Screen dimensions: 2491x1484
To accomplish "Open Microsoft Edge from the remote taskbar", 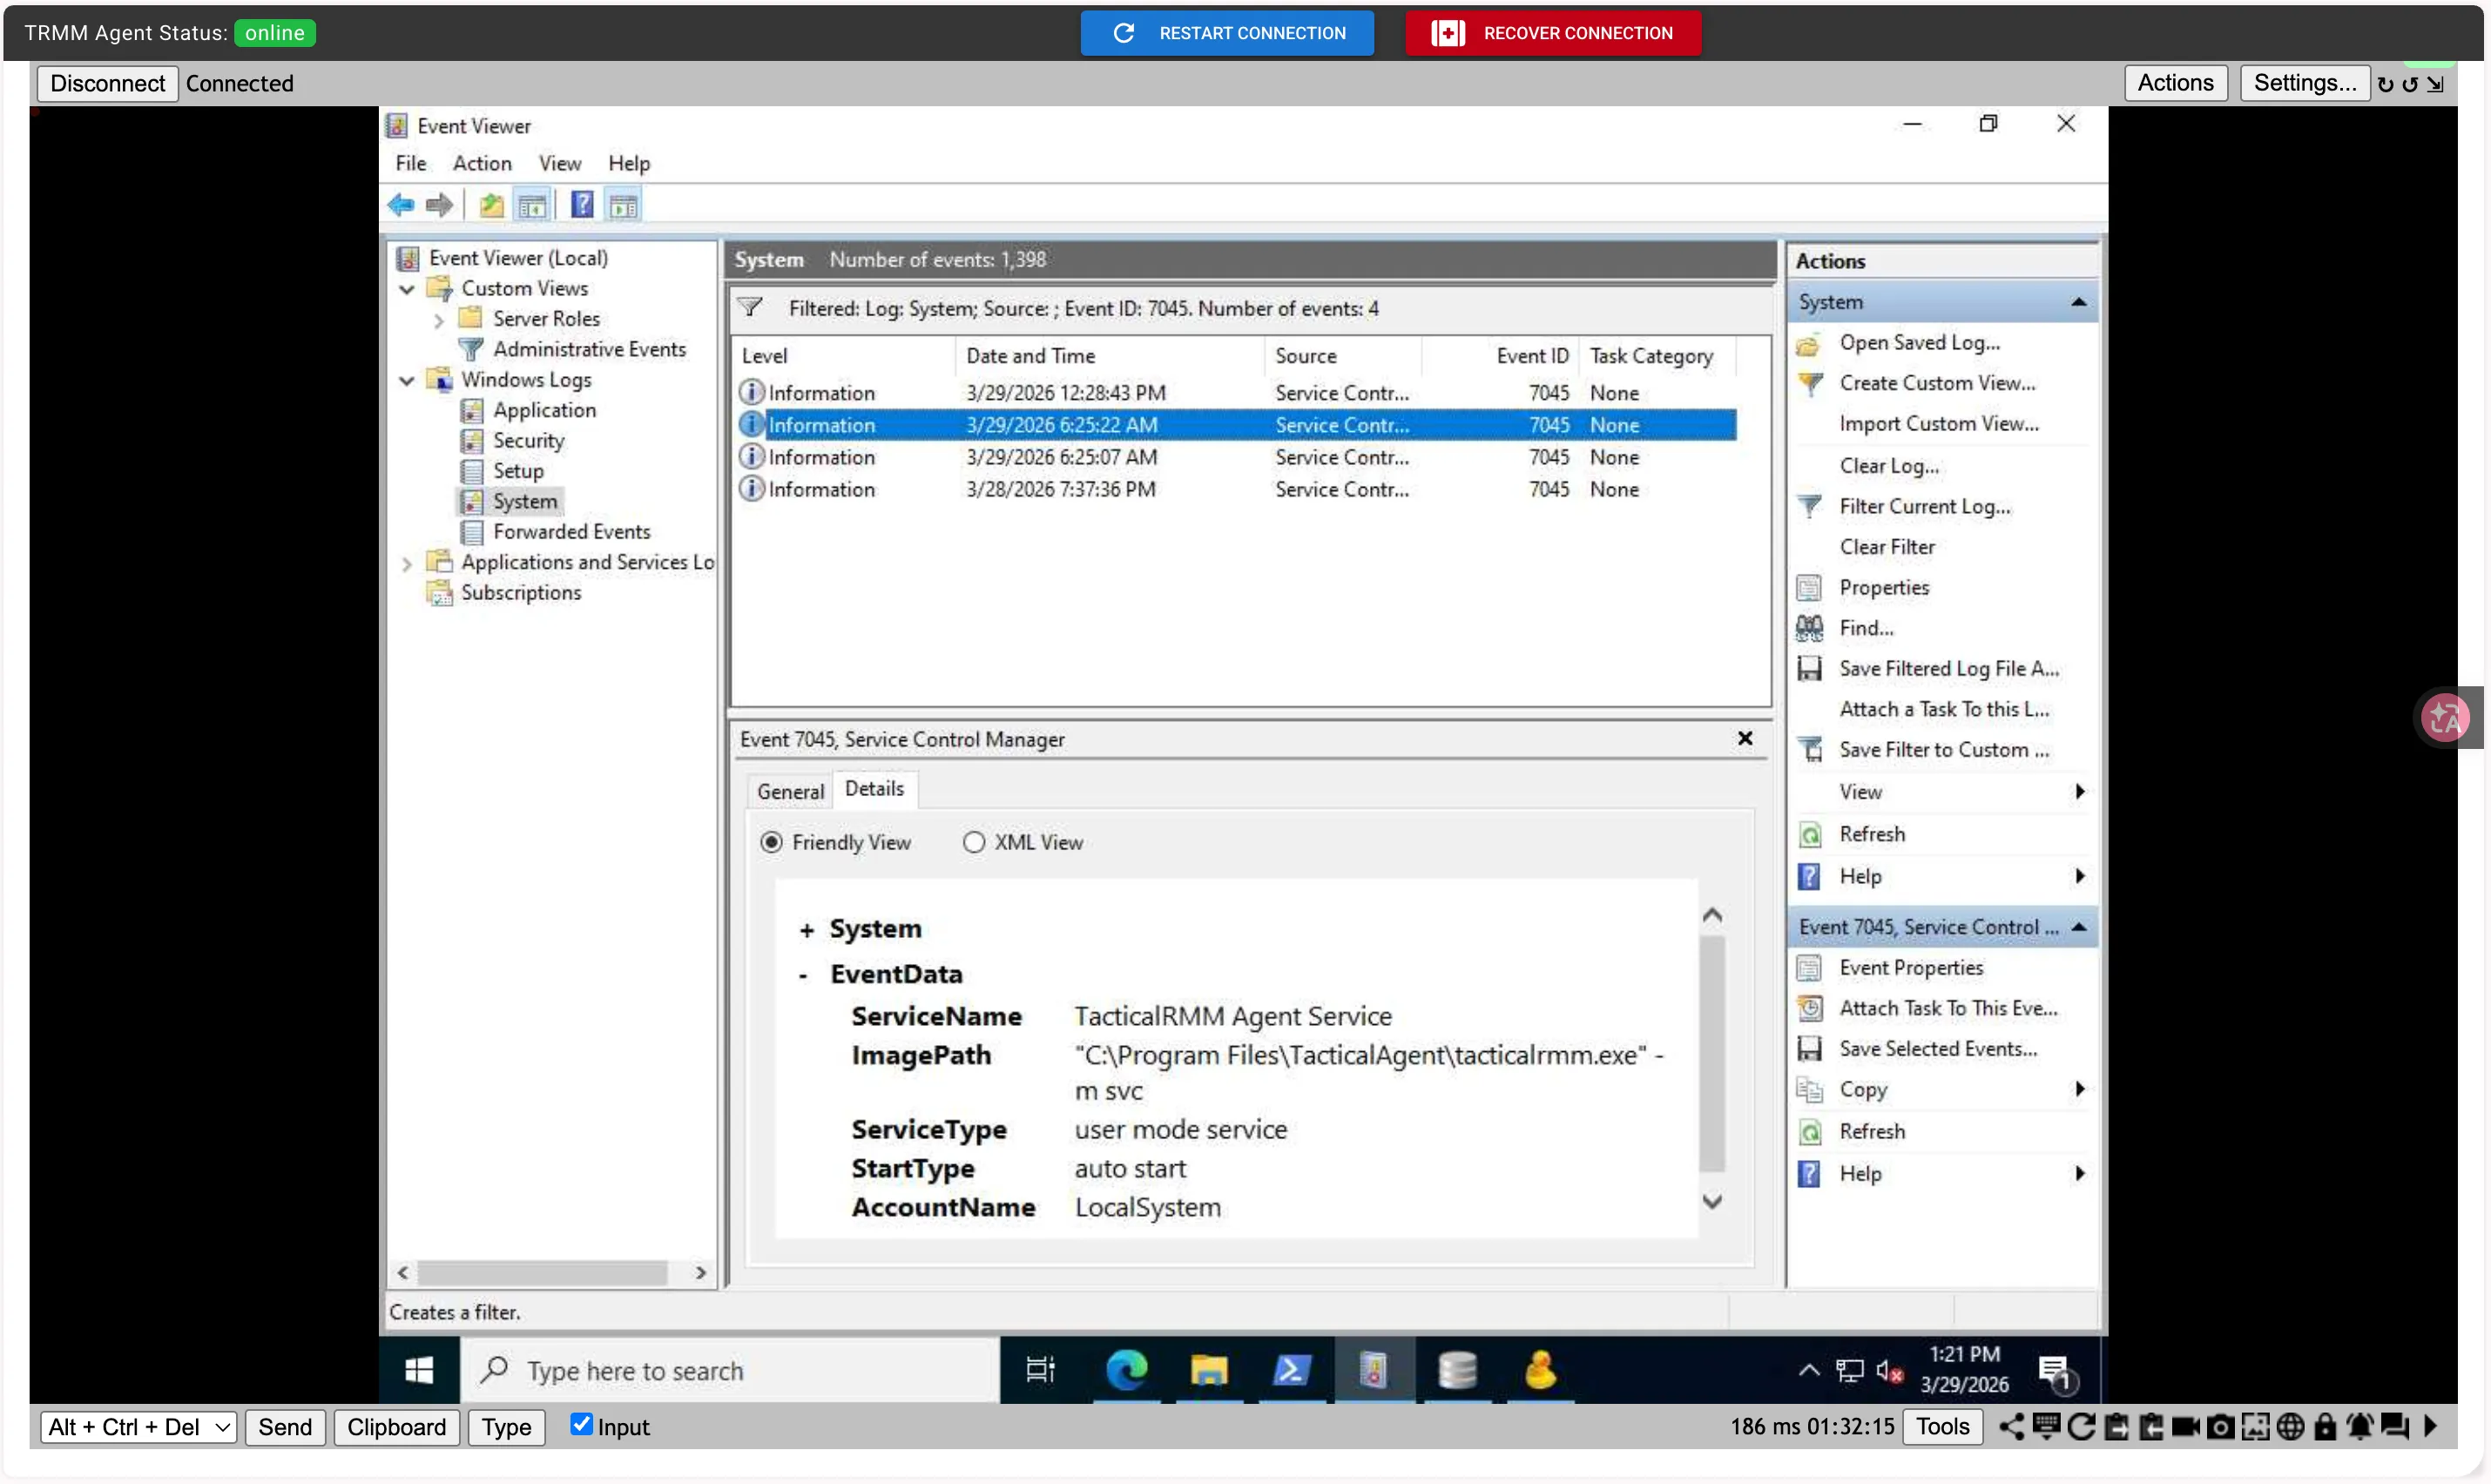I will coord(1126,1370).
